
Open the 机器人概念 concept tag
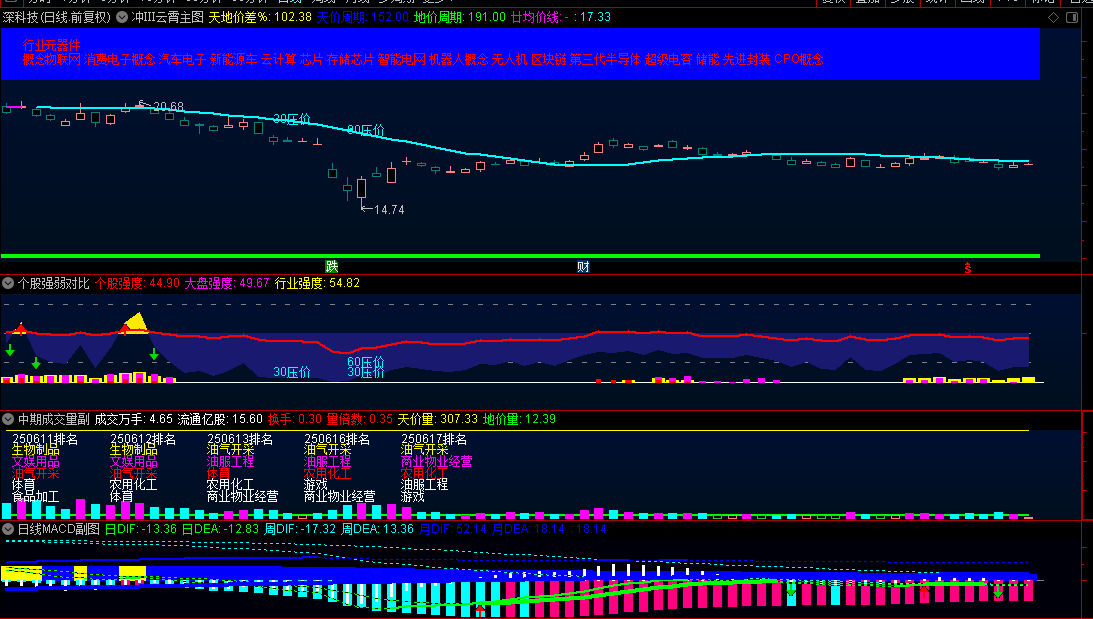coord(459,59)
